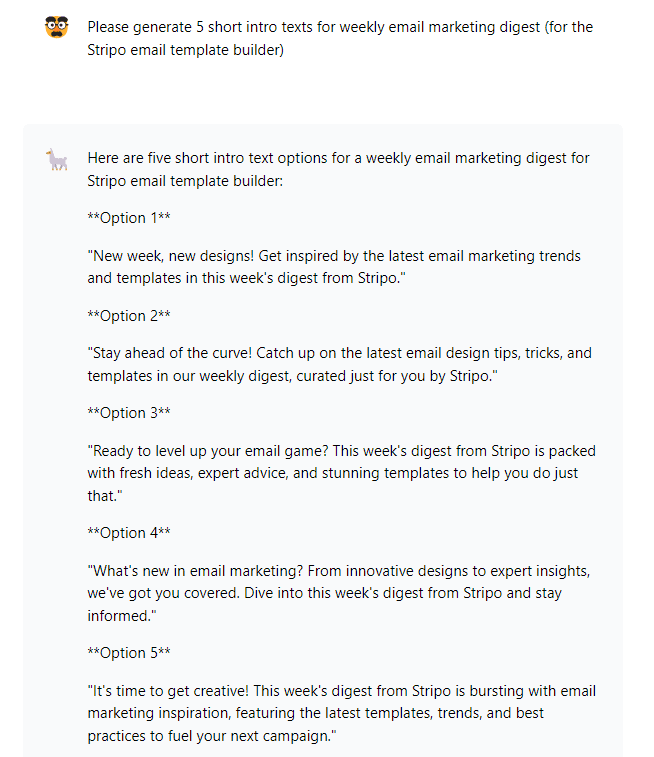Click the "**Option 5**" heading
Image resolution: width=654 pixels, height=757 pixels.
click(x=129, y=653)
